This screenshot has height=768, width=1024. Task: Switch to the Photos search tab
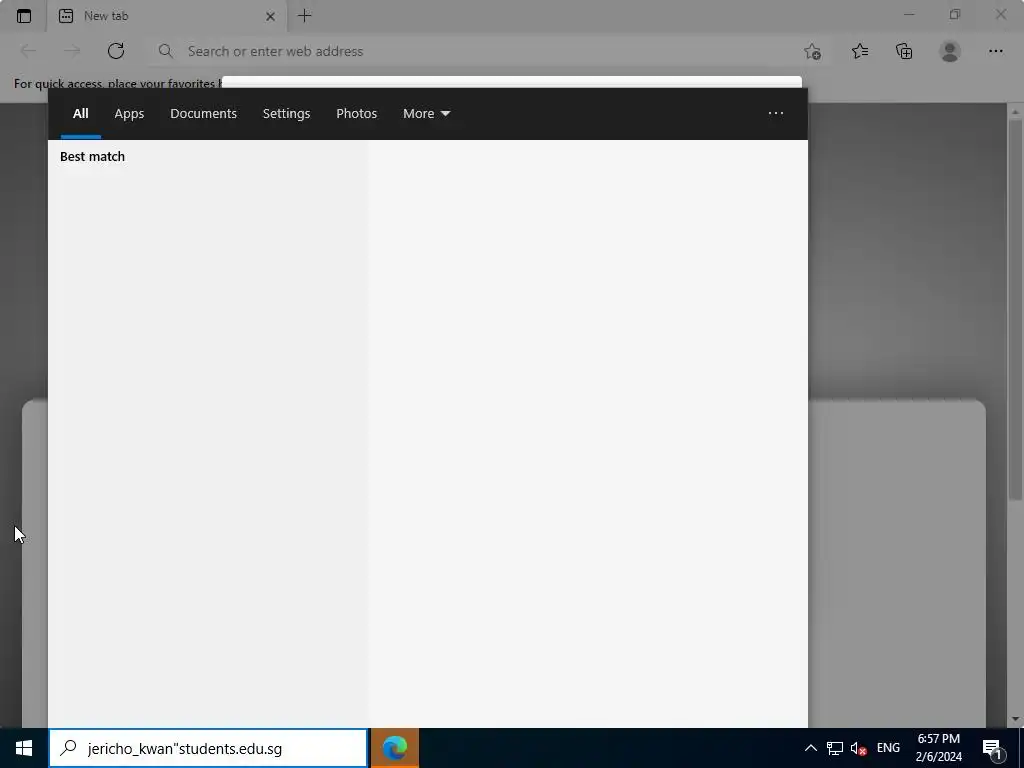point(357,114)
